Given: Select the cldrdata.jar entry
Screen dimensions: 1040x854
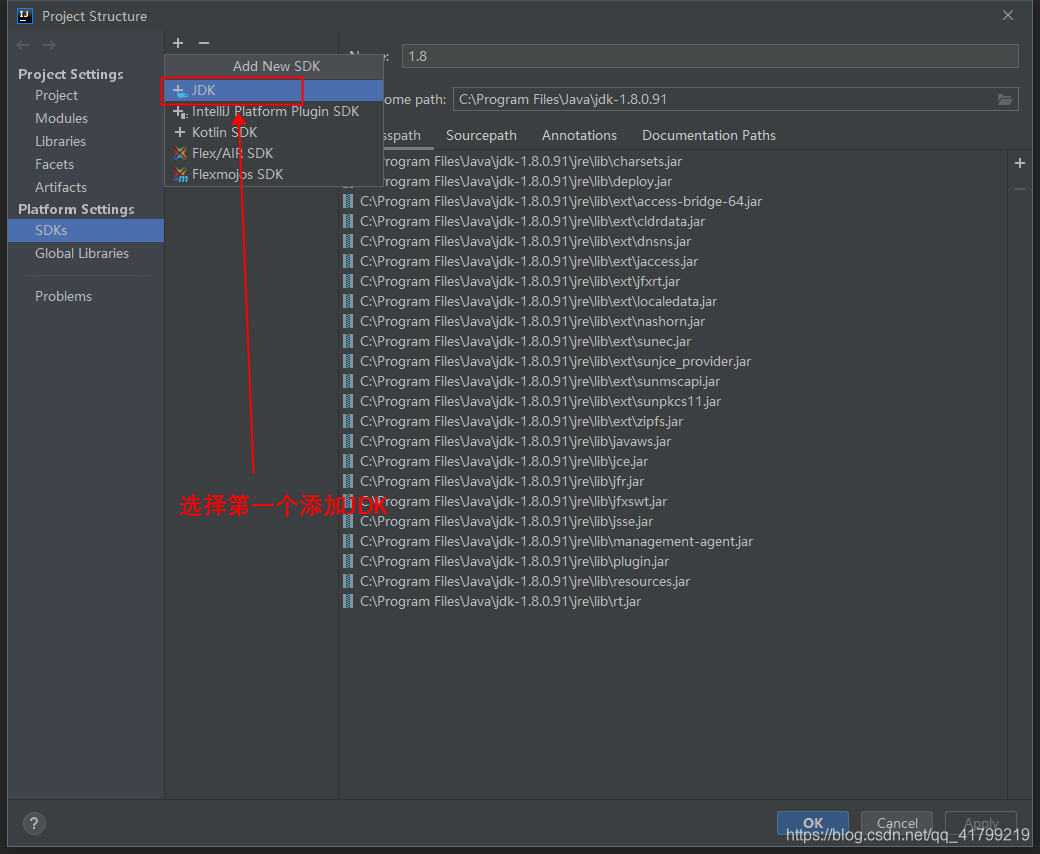Looking at the screenshot, I should (x=673, y=221).
